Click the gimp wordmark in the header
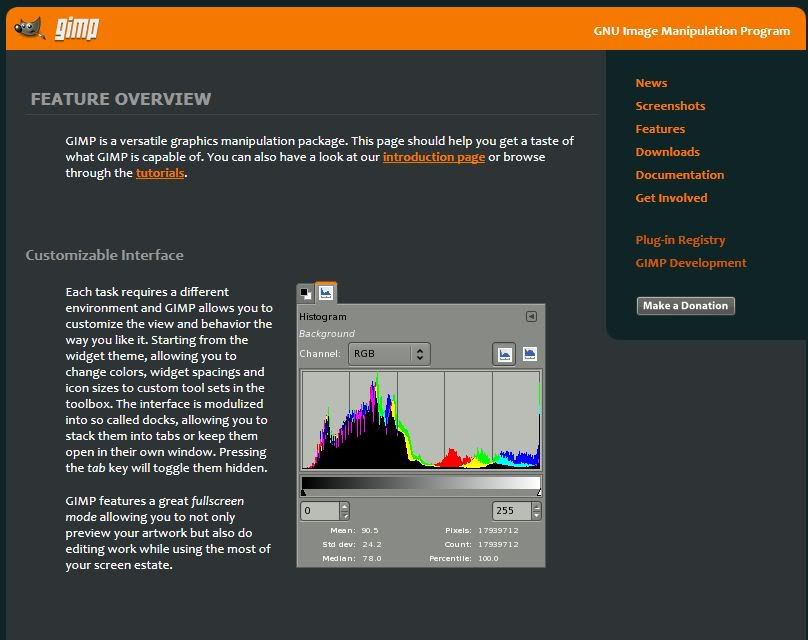Viewport: 808px width, 640px height. coord(77,28)
